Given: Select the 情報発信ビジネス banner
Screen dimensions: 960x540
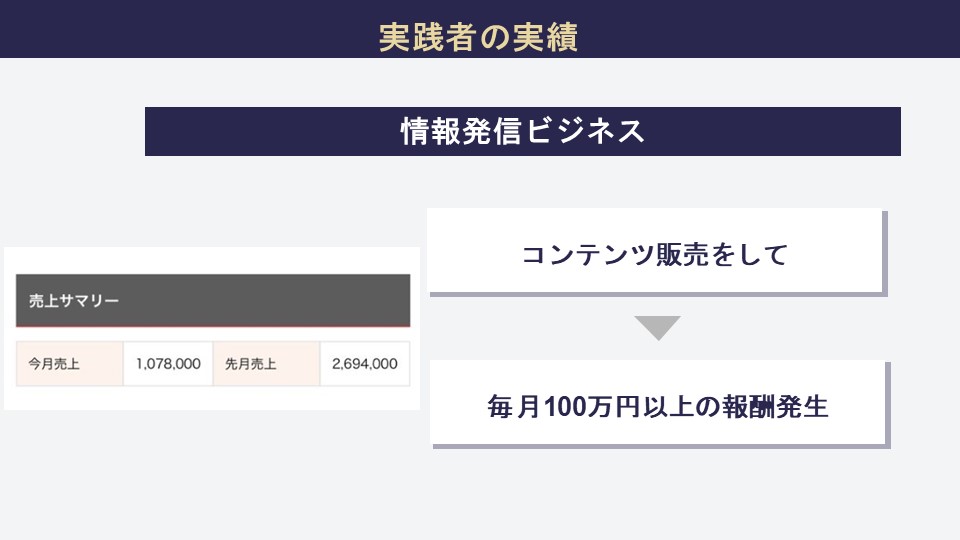Looking at the screenshot, I should 522,131.
